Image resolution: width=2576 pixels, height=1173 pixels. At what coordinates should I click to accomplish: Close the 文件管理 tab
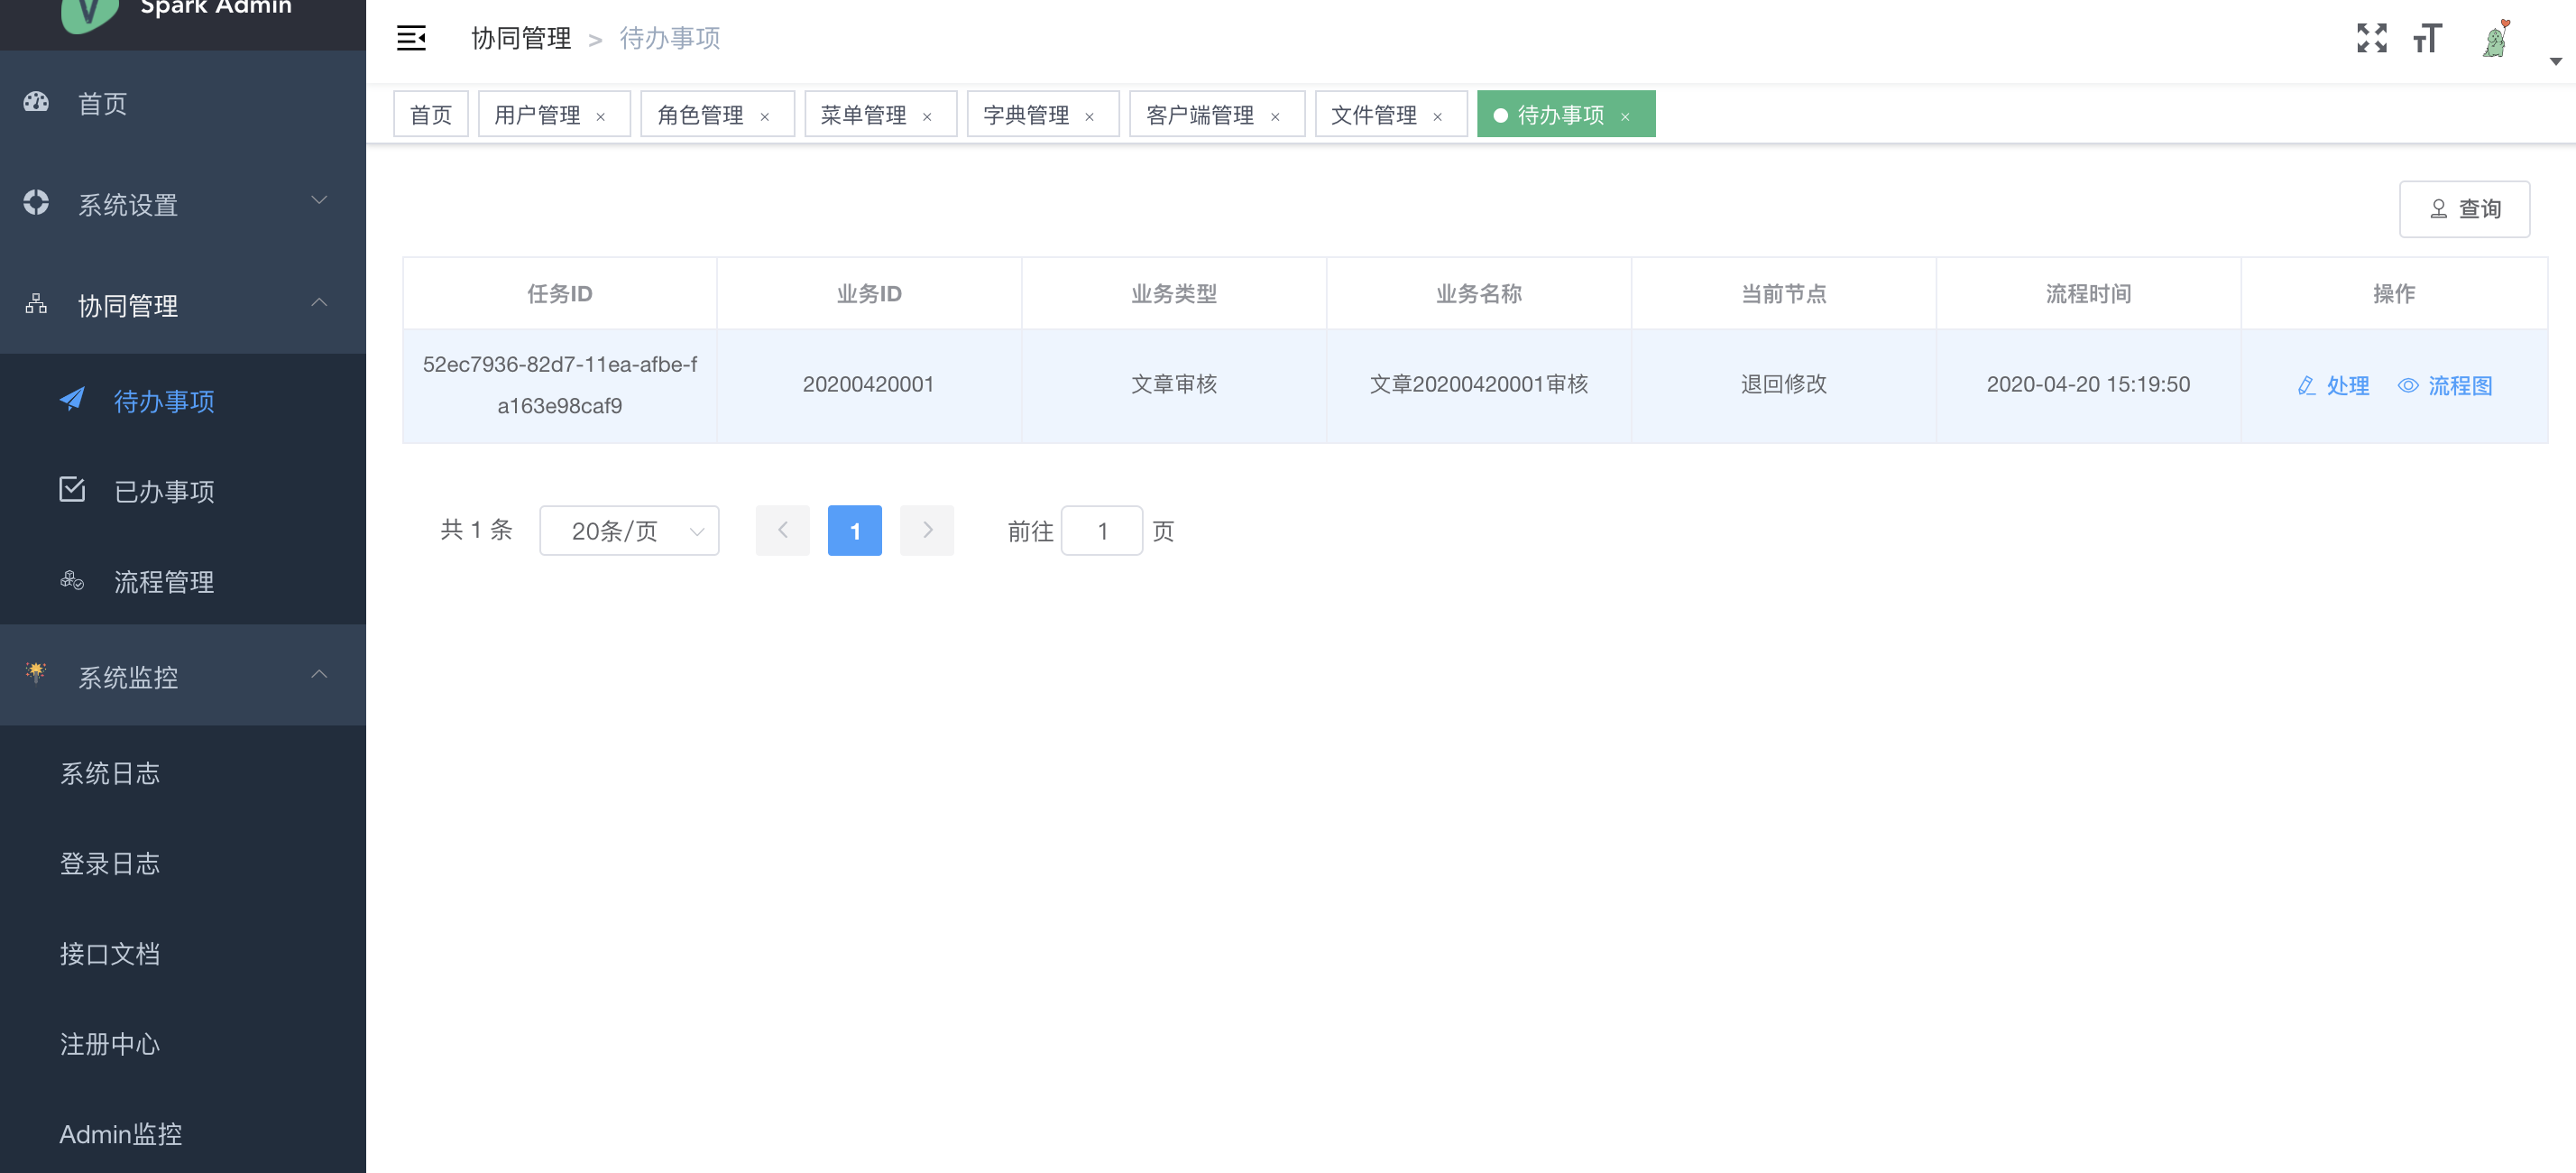(x=1438, y=116)
